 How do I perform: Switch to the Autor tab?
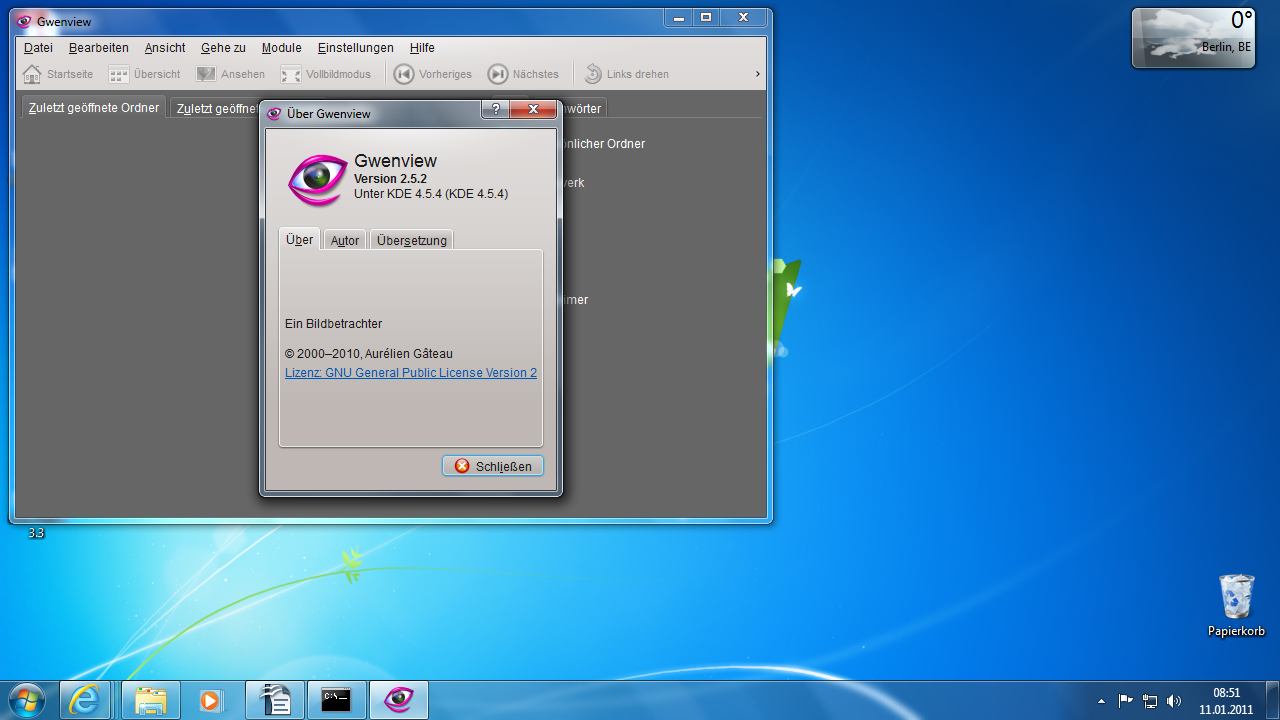pyautogui.click(x=344, y=240)
